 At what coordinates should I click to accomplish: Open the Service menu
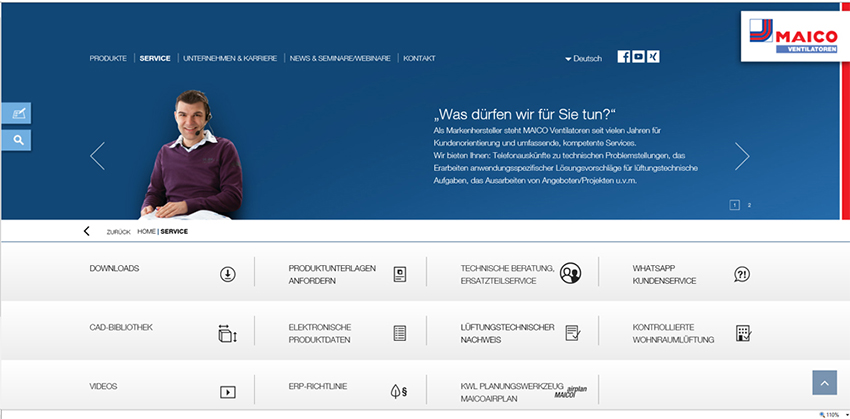pos(155,58)
